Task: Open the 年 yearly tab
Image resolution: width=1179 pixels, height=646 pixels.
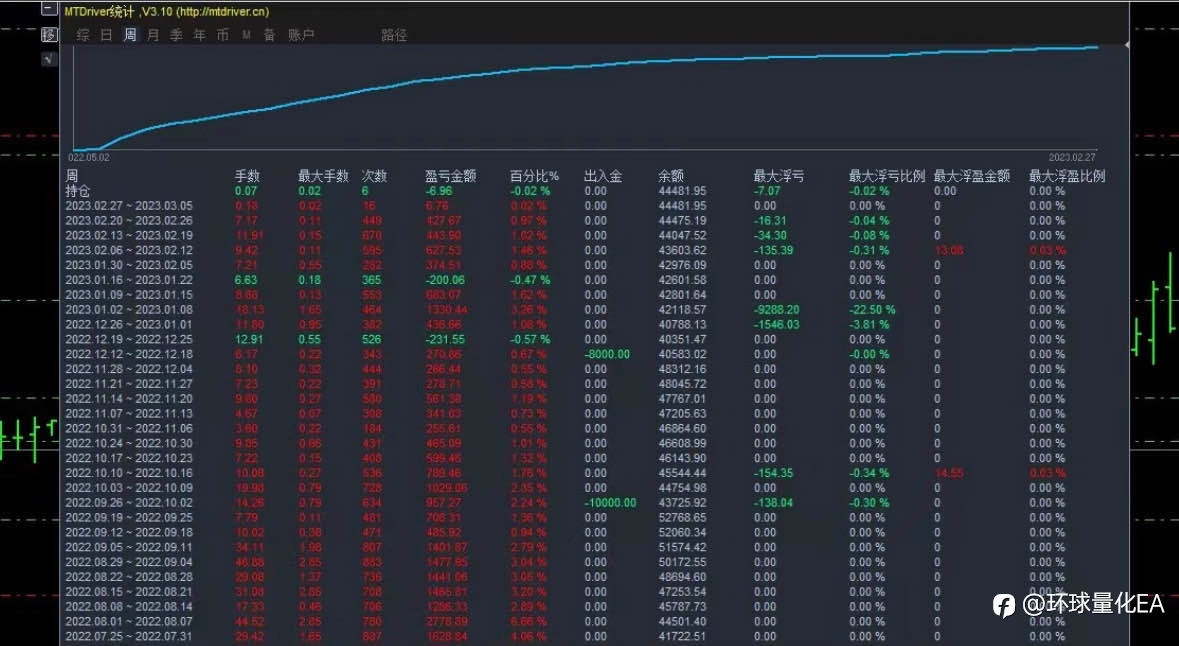Action: click(200, 35)
